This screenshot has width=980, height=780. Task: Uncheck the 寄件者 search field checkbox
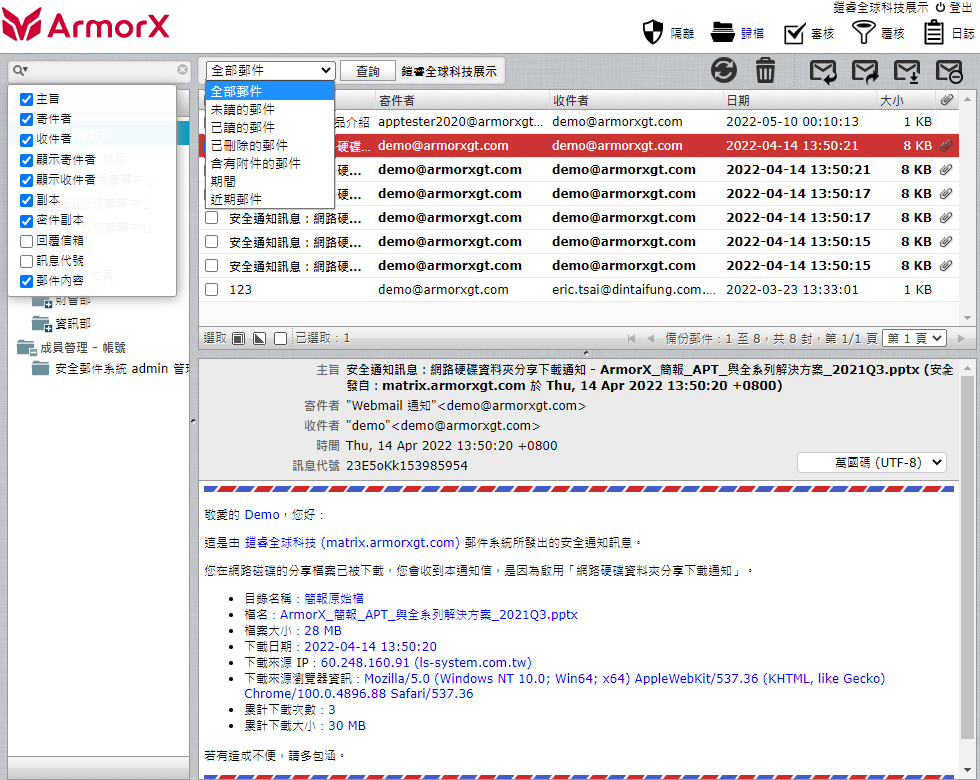click(x=26, y=119)
